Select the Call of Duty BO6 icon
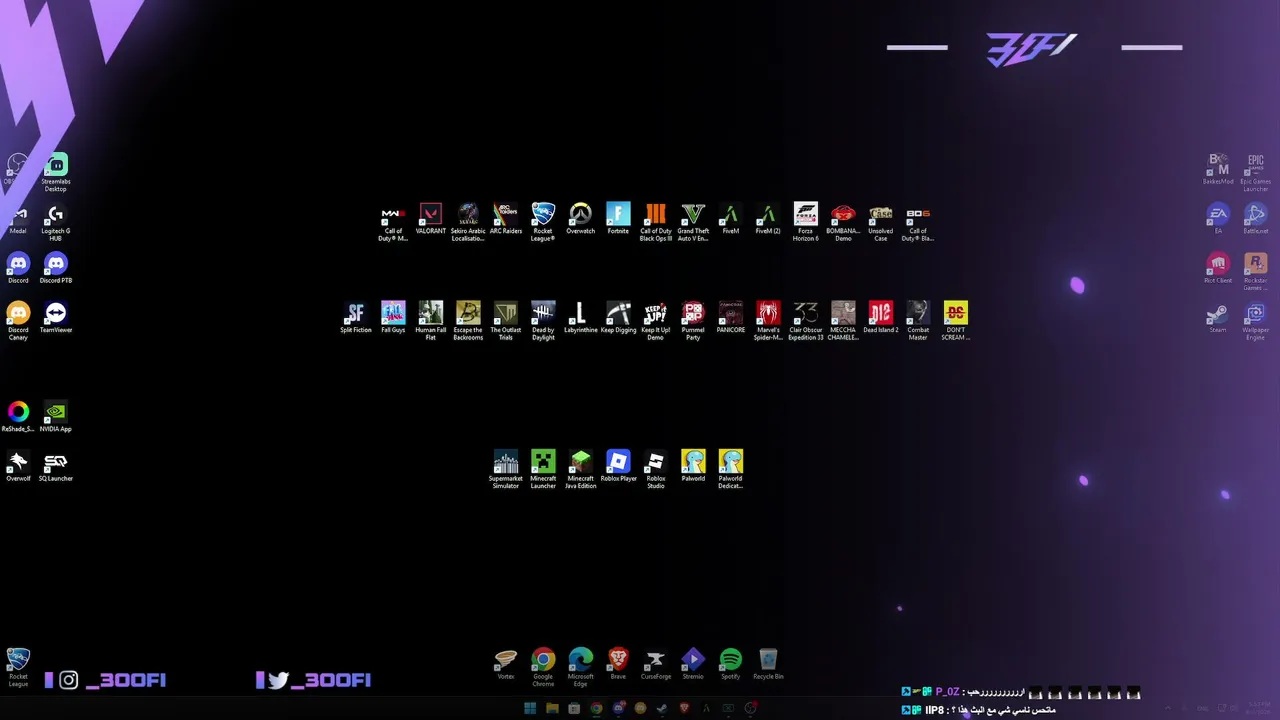The width and height of the screenshot is (1280, 720). click(918, 223)
